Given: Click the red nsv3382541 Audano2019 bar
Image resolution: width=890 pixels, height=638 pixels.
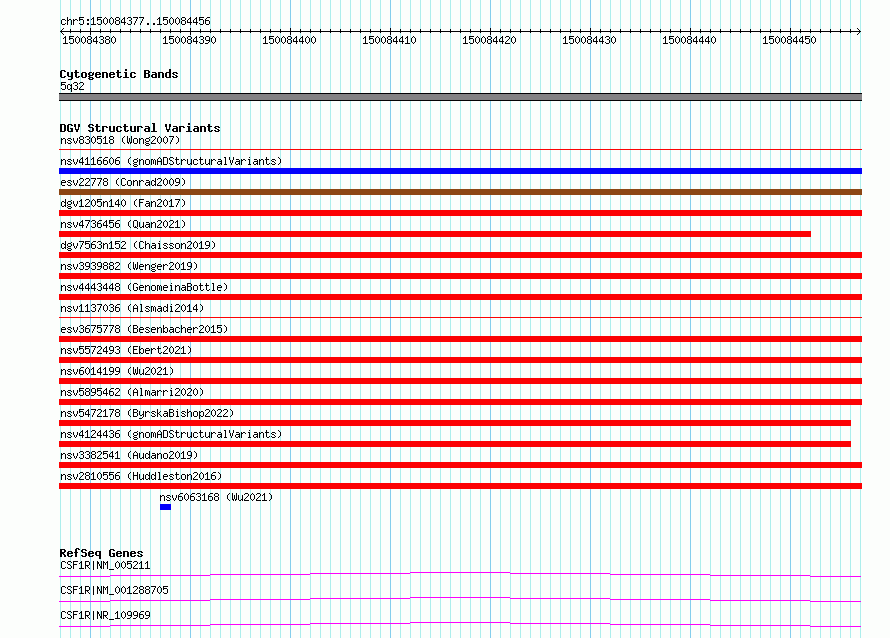Looking at the screenshot, I should tap(460, 465).
